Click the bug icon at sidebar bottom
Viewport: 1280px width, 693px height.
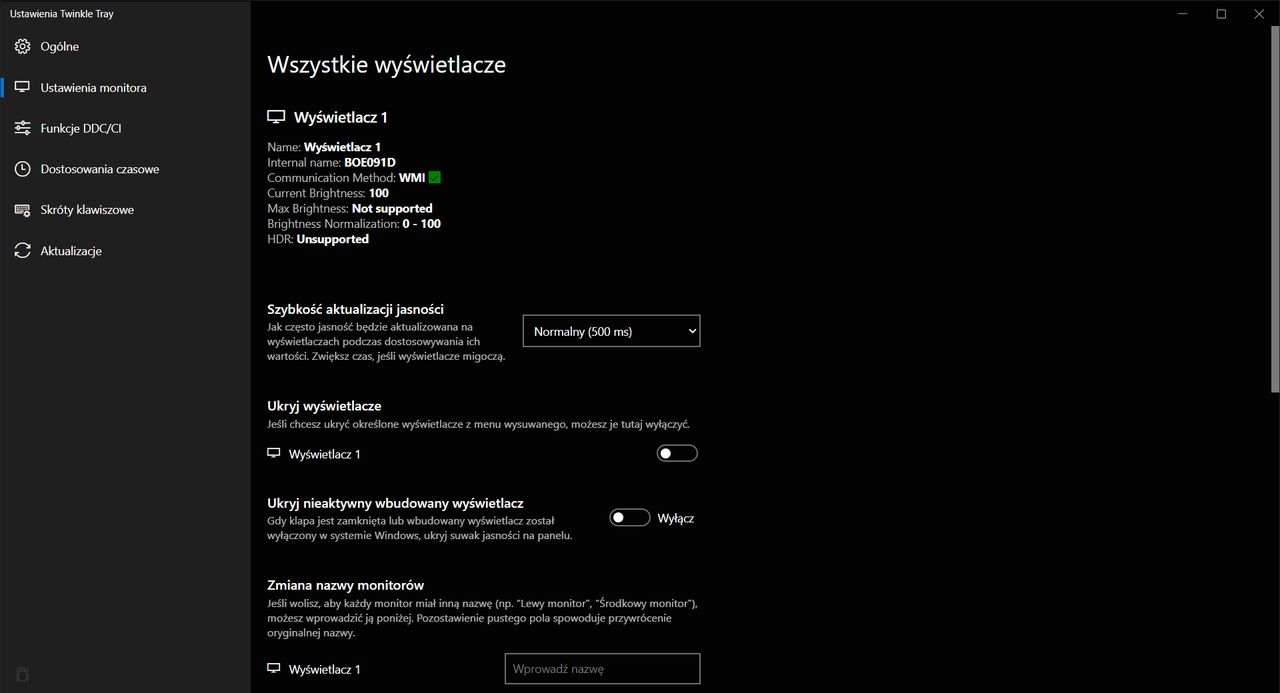(x=22, y=674)
